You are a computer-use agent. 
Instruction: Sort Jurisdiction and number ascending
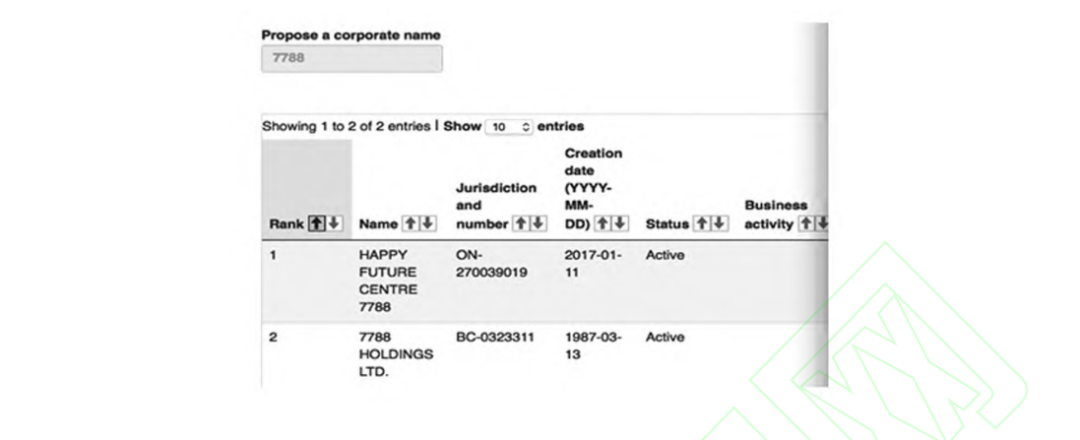(x=521, y=224)
